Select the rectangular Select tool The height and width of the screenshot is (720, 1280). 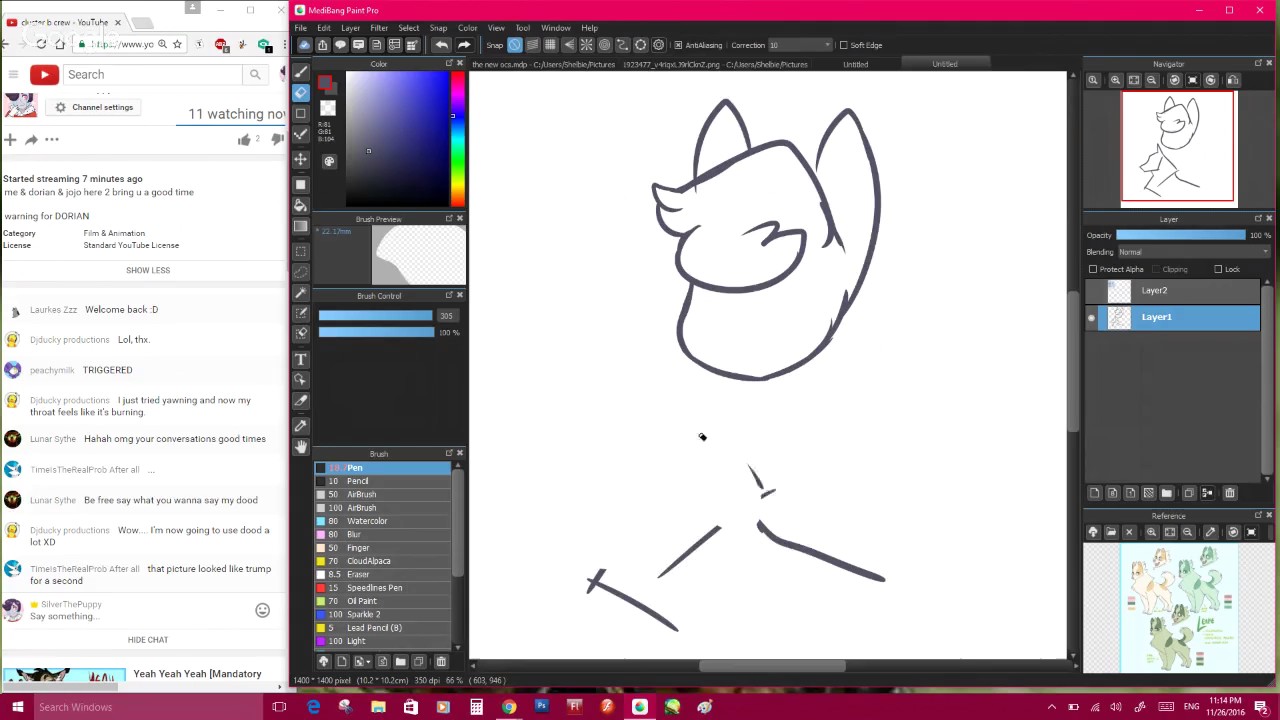point(300,251)
